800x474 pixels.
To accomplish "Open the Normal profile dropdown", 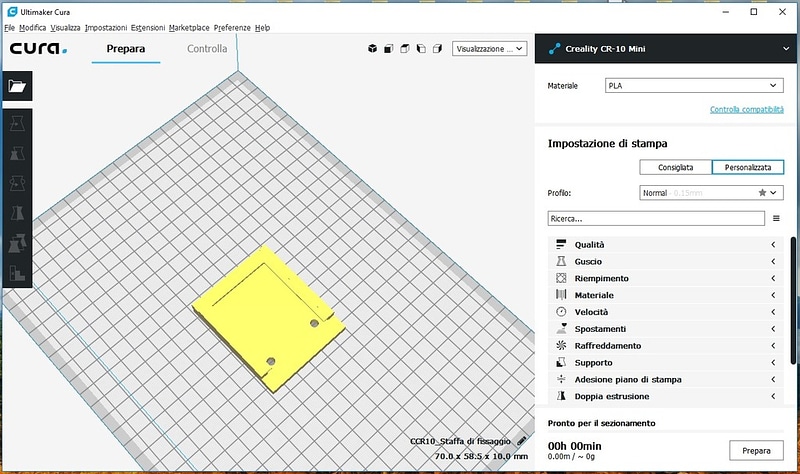I will 711,193.
